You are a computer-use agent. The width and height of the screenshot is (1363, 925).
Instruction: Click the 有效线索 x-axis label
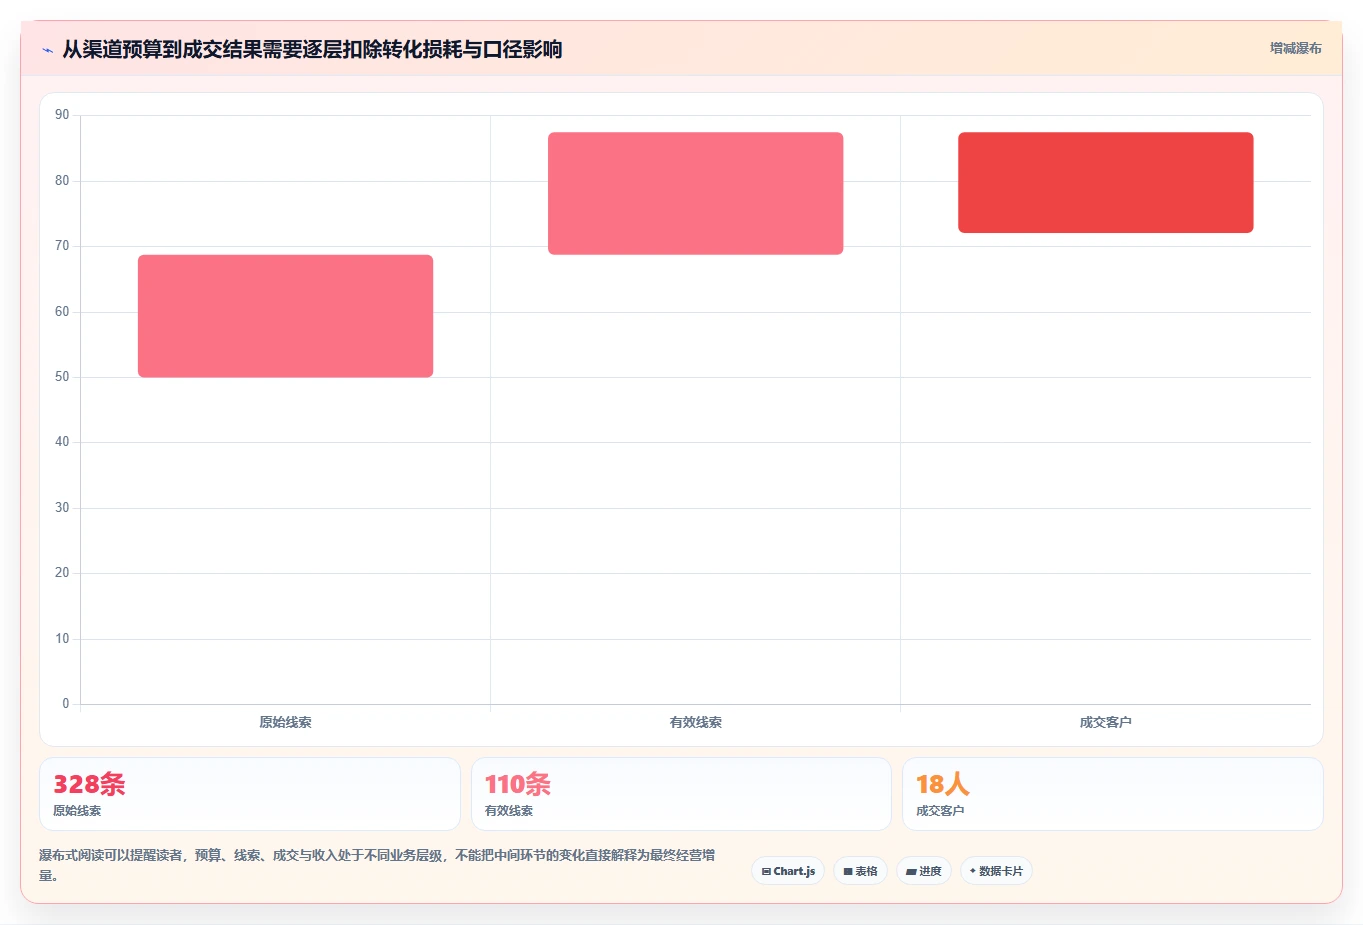696,722
